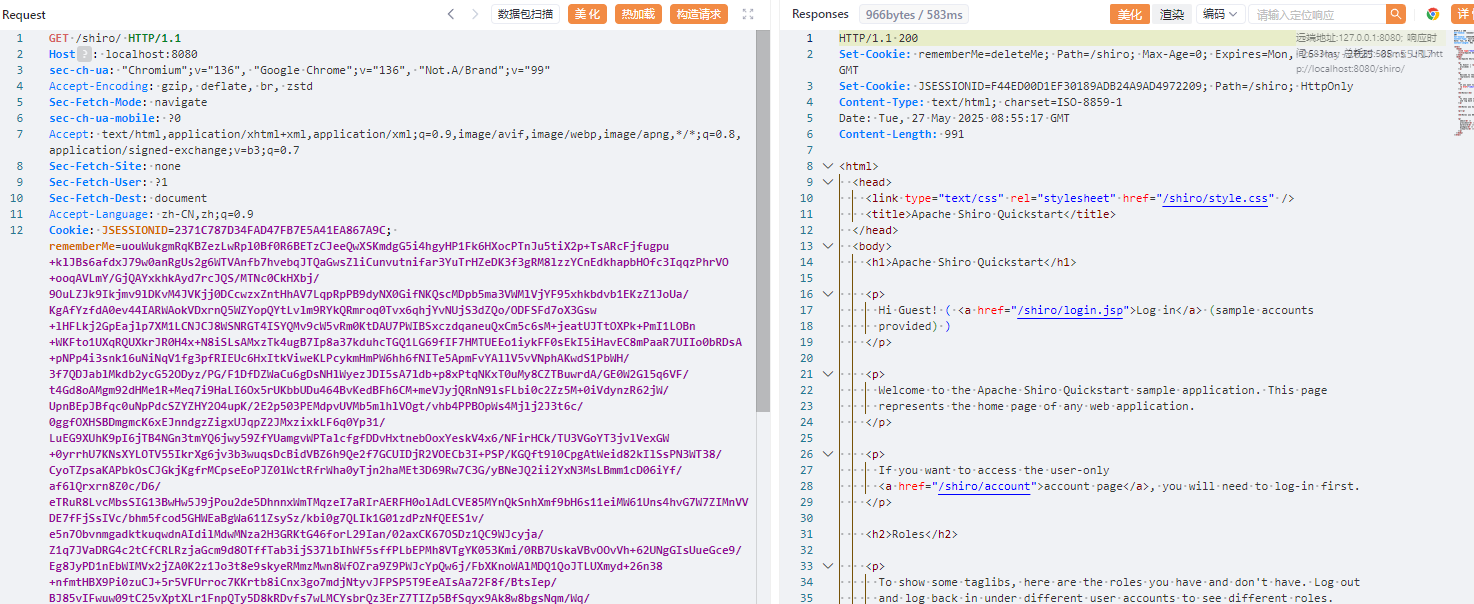Go to the next request arrow
This screenshot has height=604, width=1474.
476,14
